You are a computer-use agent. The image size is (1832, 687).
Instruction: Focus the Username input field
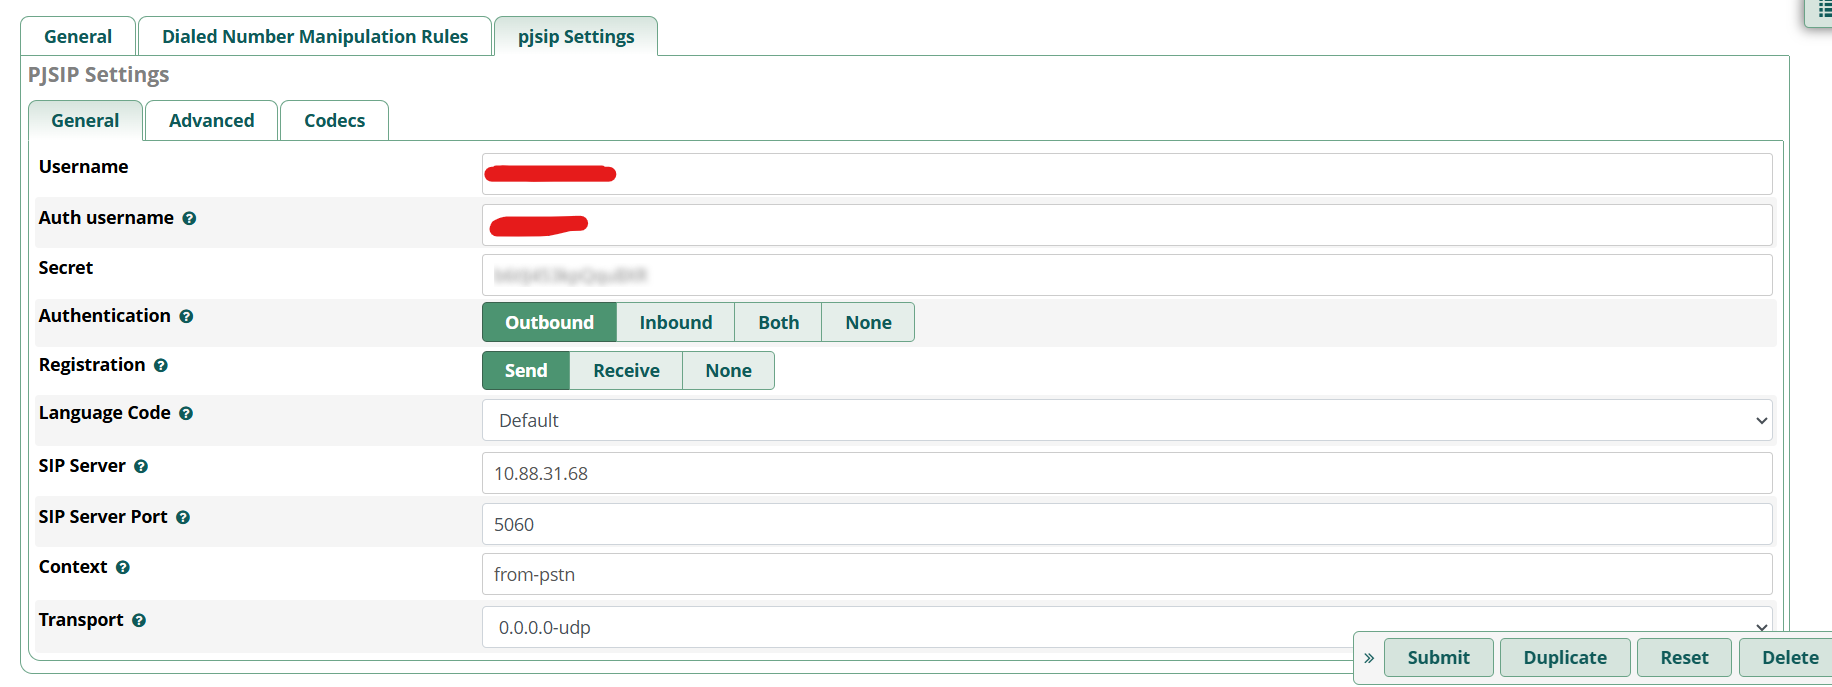[1127, 174]
